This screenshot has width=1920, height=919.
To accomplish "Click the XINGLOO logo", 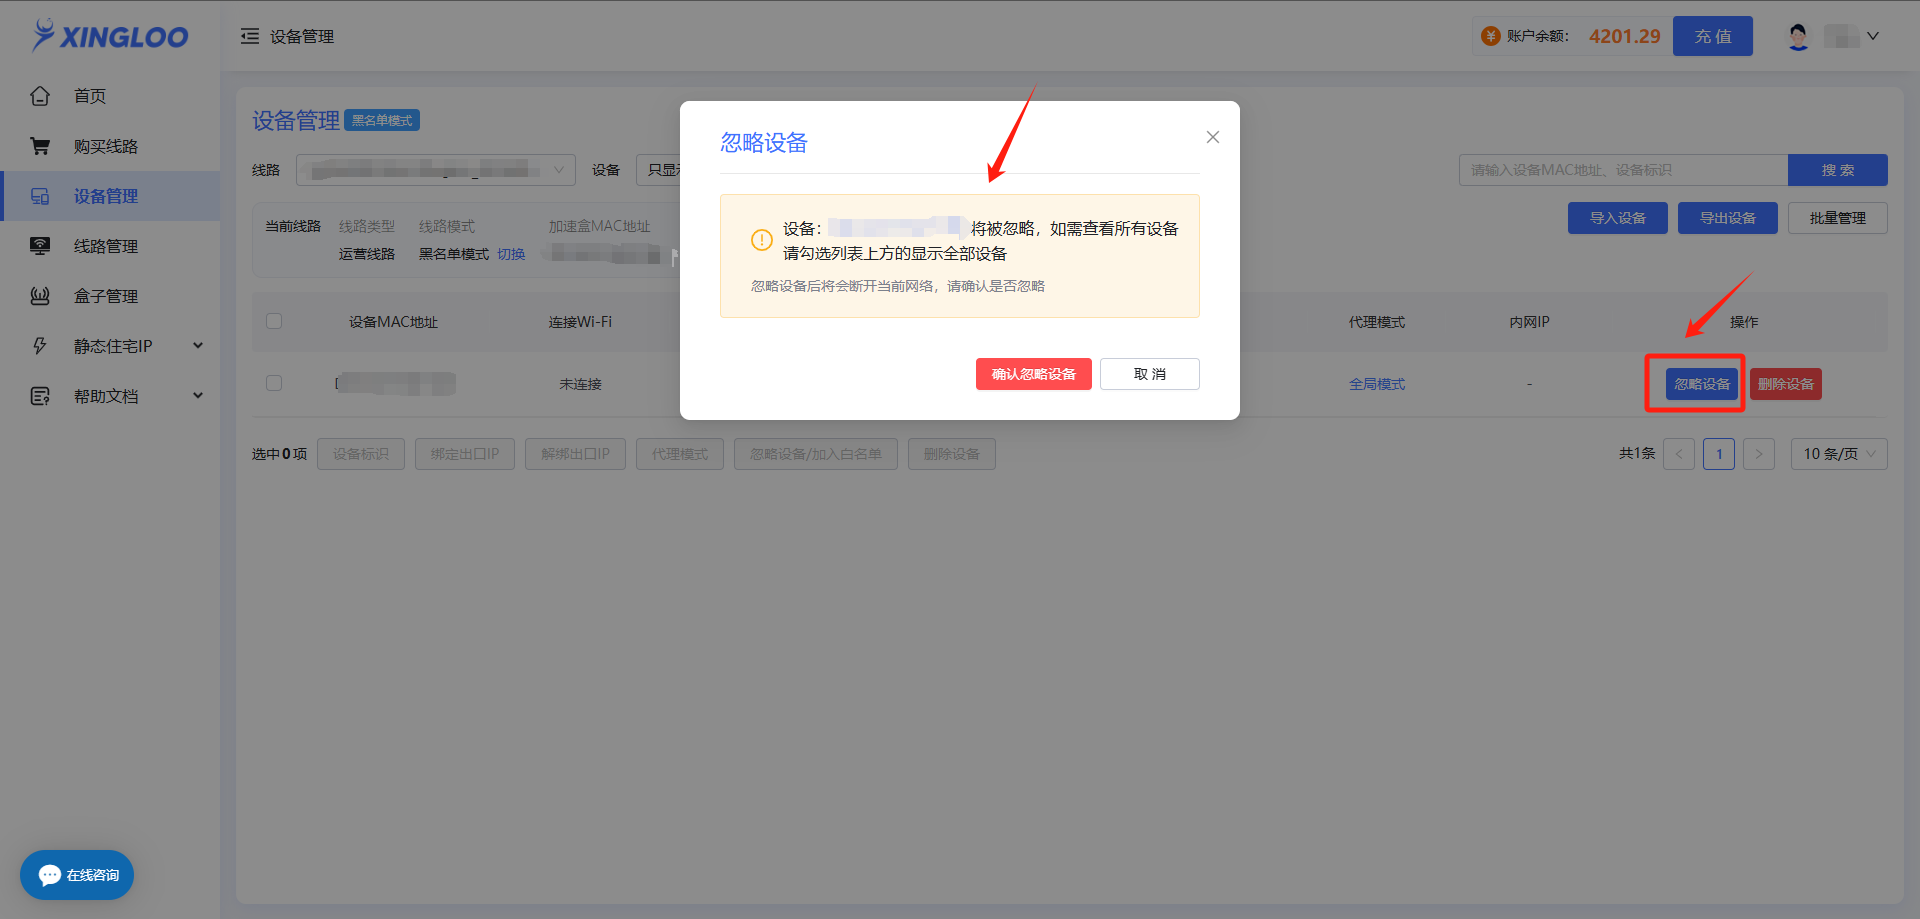I will coord(110,36).
